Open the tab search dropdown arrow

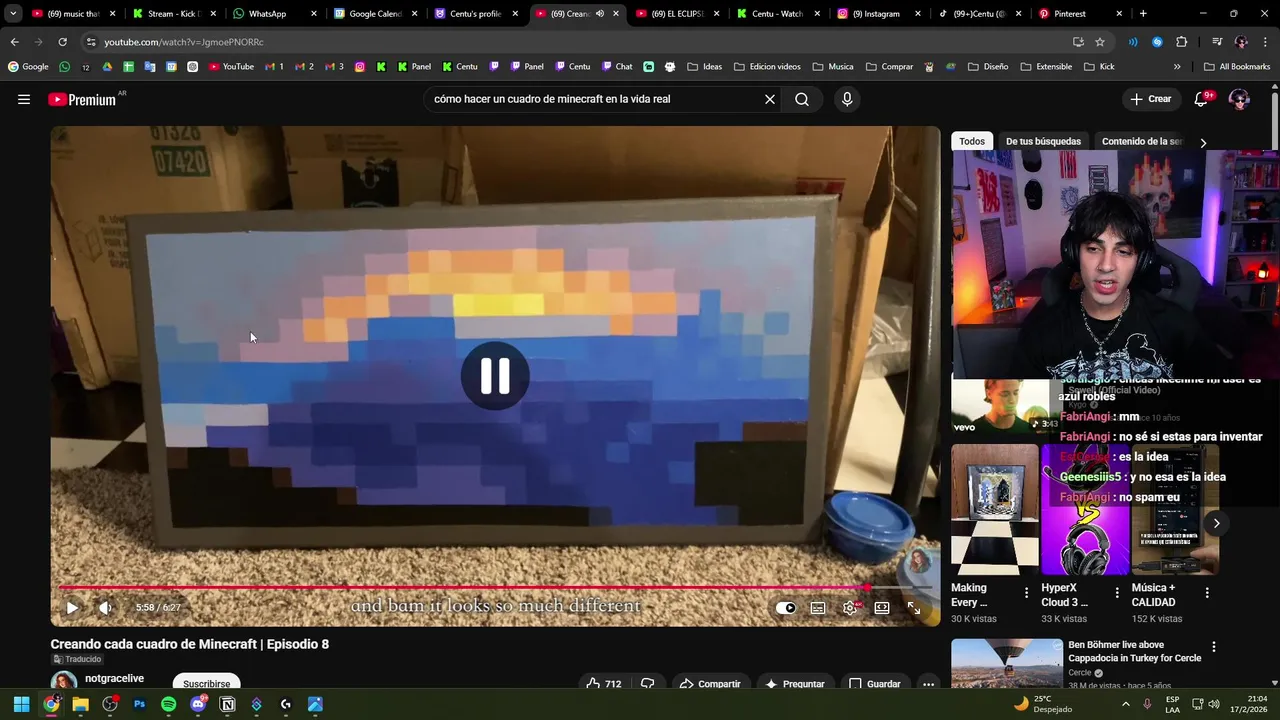pyautogui.click(x=13, y=14)
